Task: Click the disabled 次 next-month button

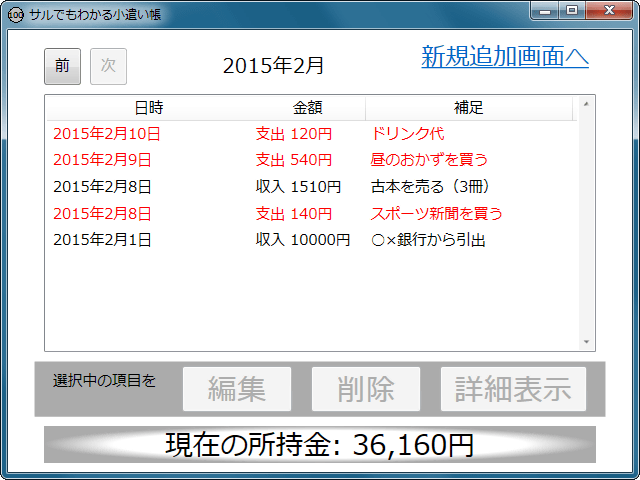Action: [x=108, y=66]
